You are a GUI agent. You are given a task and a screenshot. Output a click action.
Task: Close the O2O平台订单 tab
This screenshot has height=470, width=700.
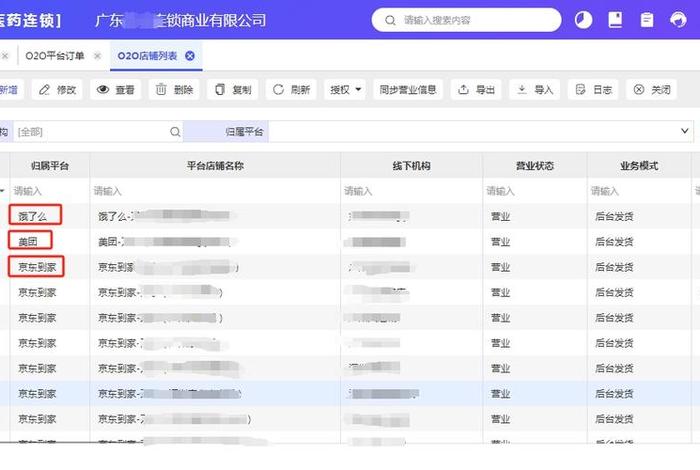(97, 56)
